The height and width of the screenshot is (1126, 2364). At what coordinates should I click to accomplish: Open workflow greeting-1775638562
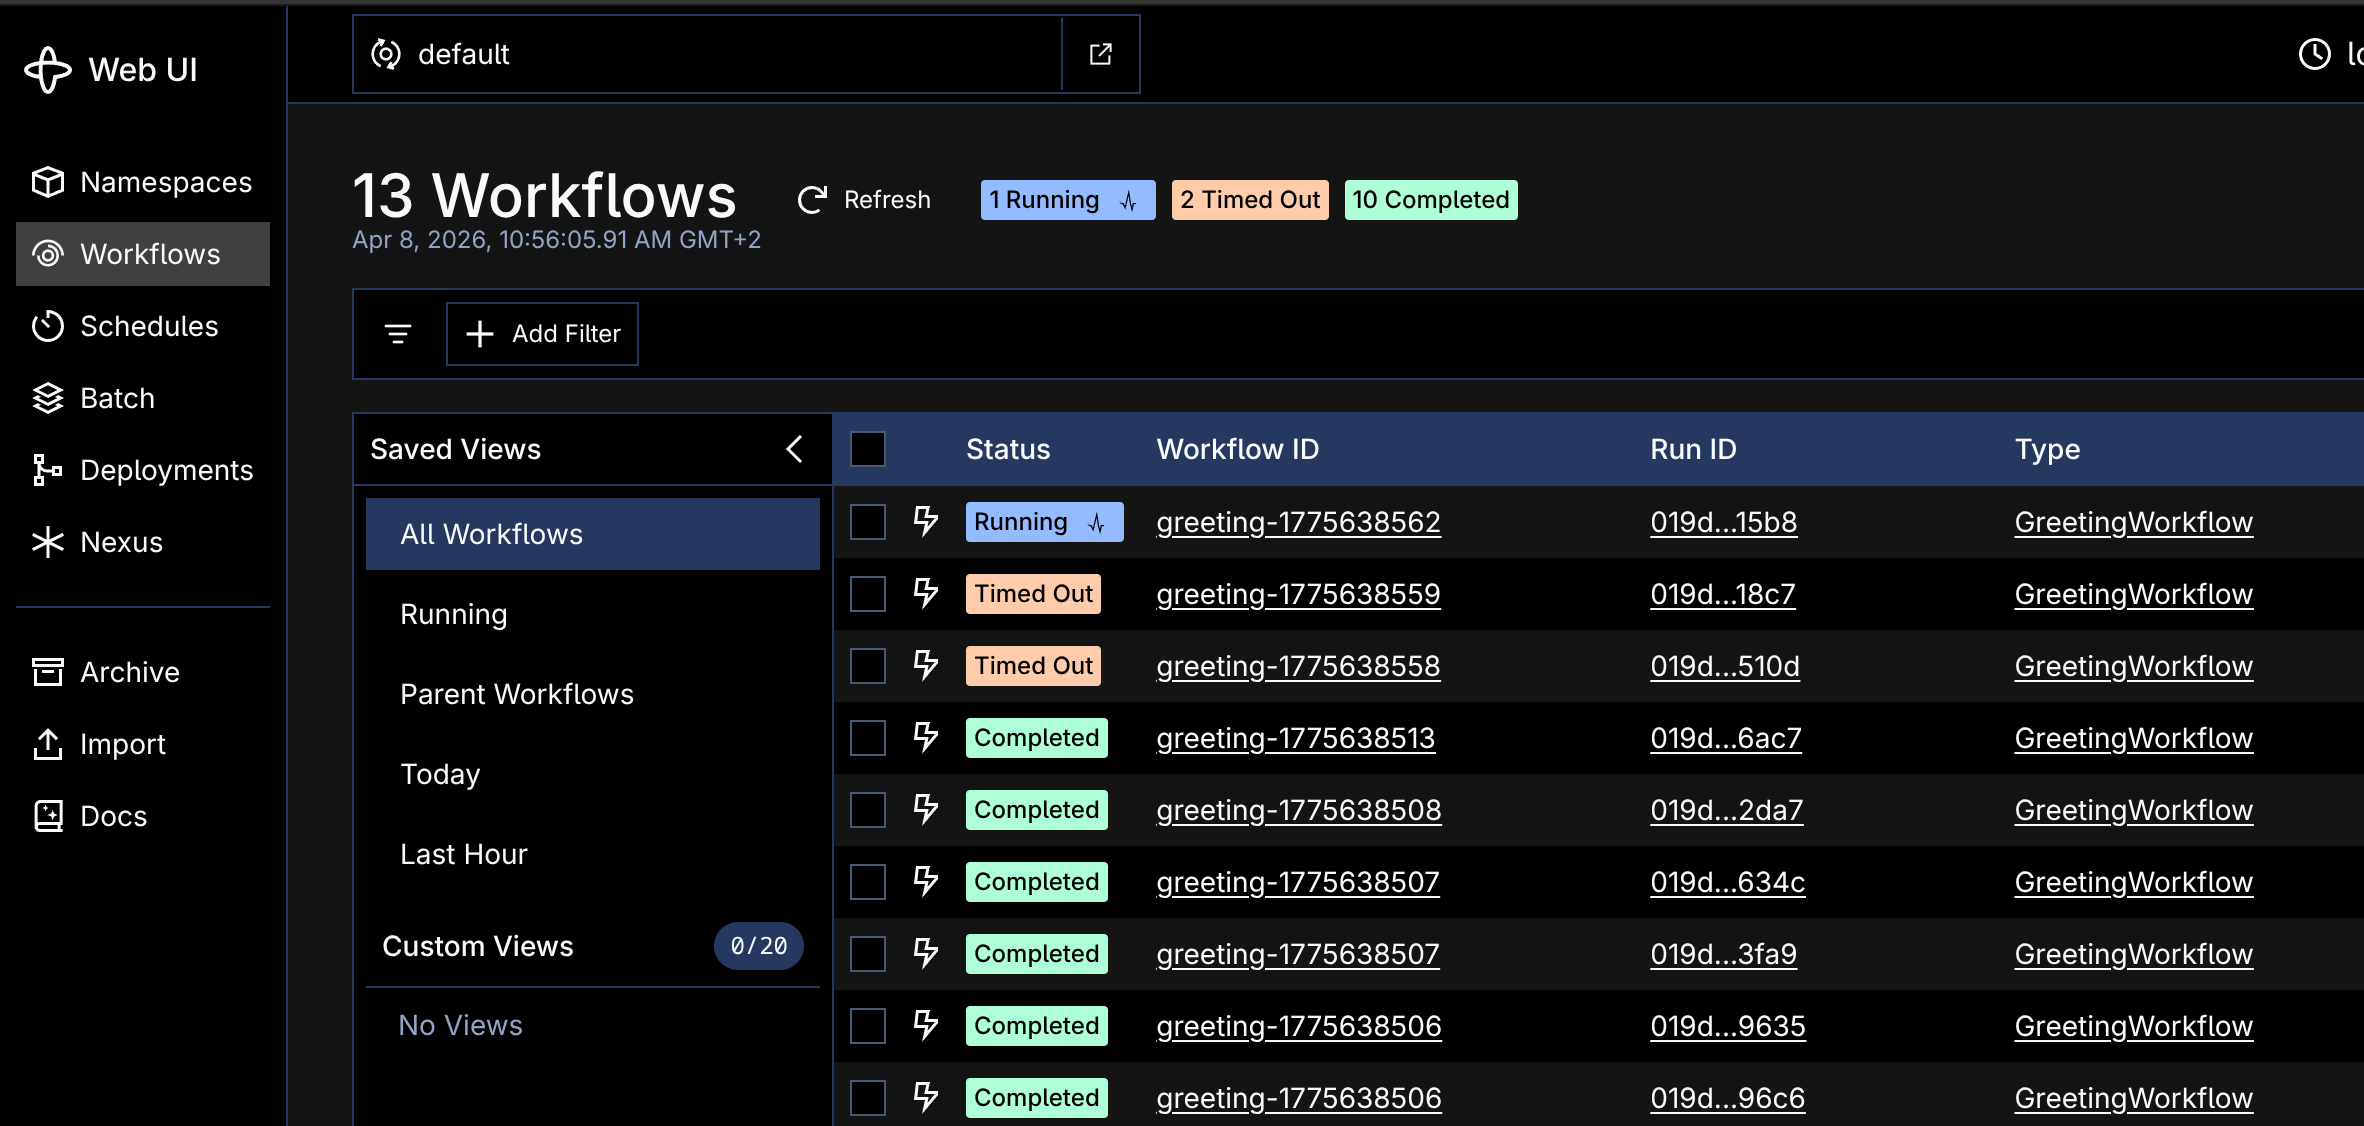[x=1298, y=521]
